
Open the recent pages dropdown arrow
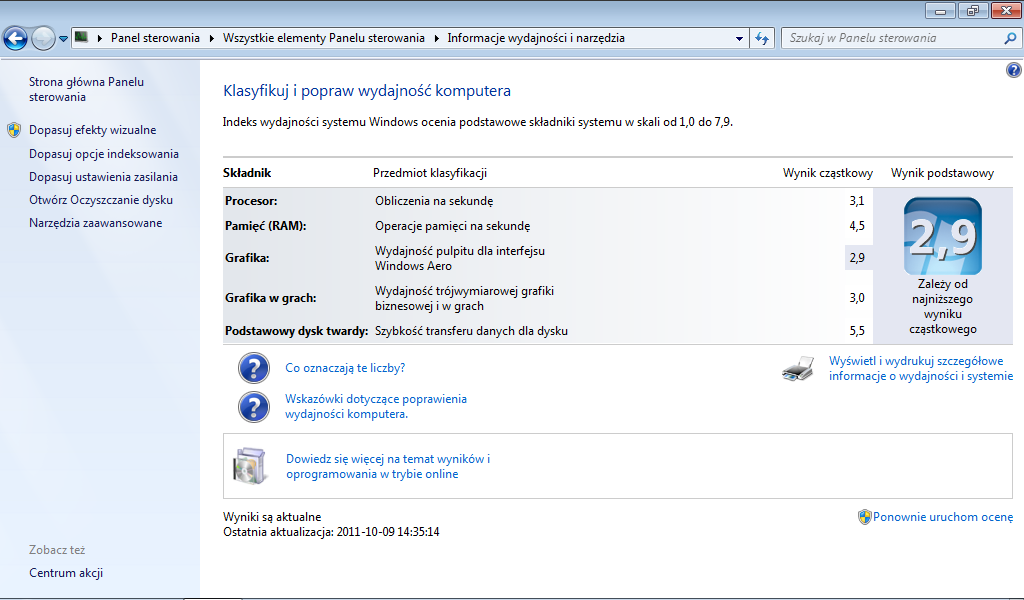[63, 39]
